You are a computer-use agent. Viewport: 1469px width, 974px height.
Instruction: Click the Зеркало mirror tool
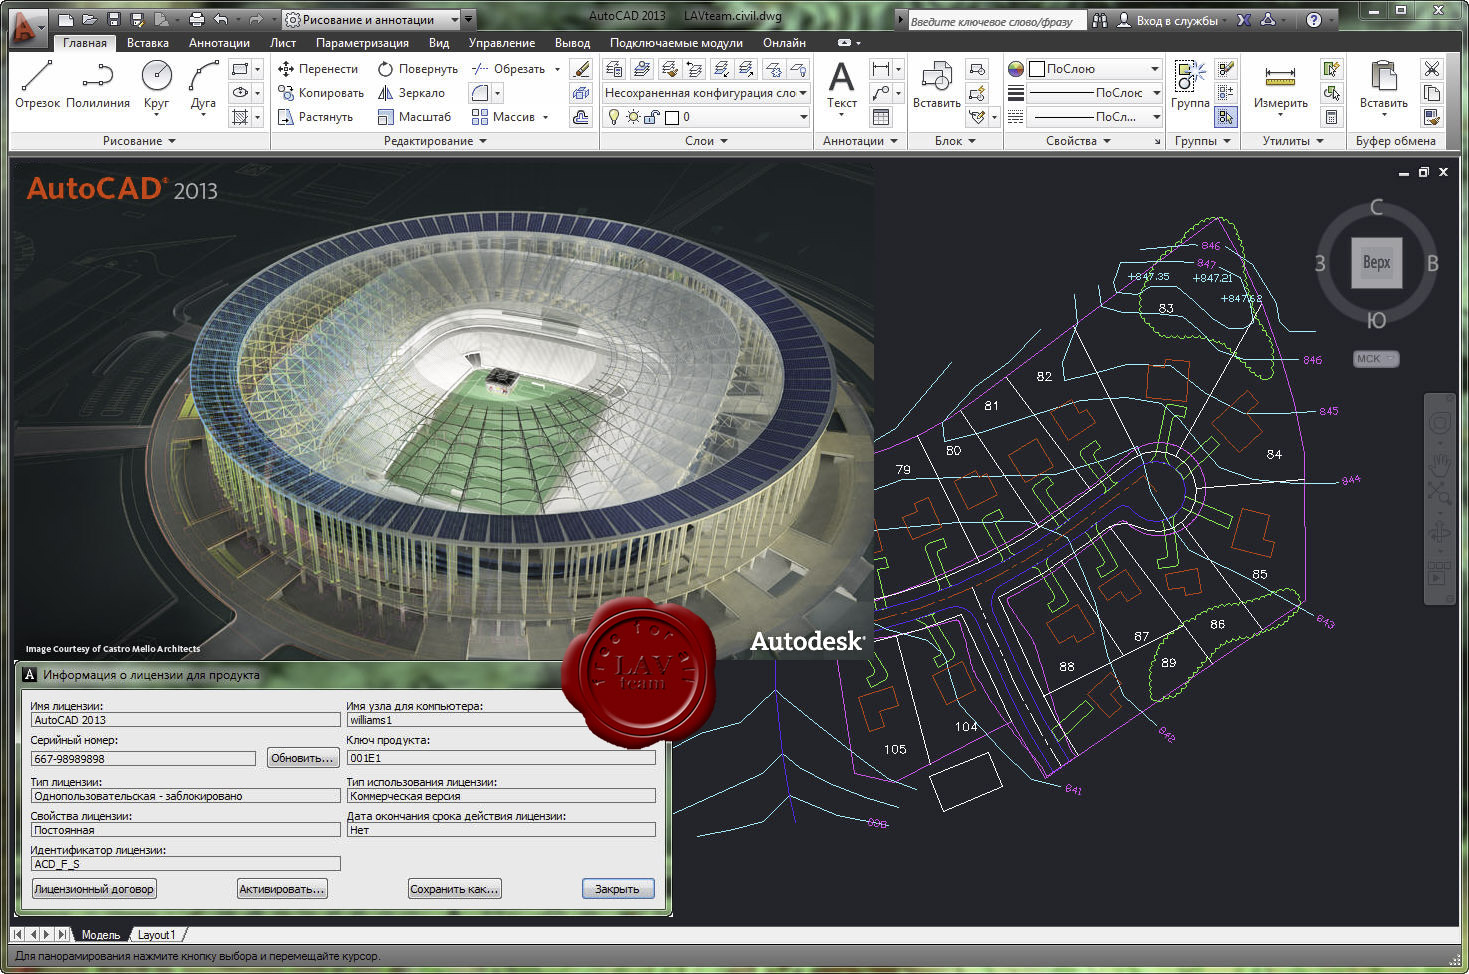(x=411, y=93)
